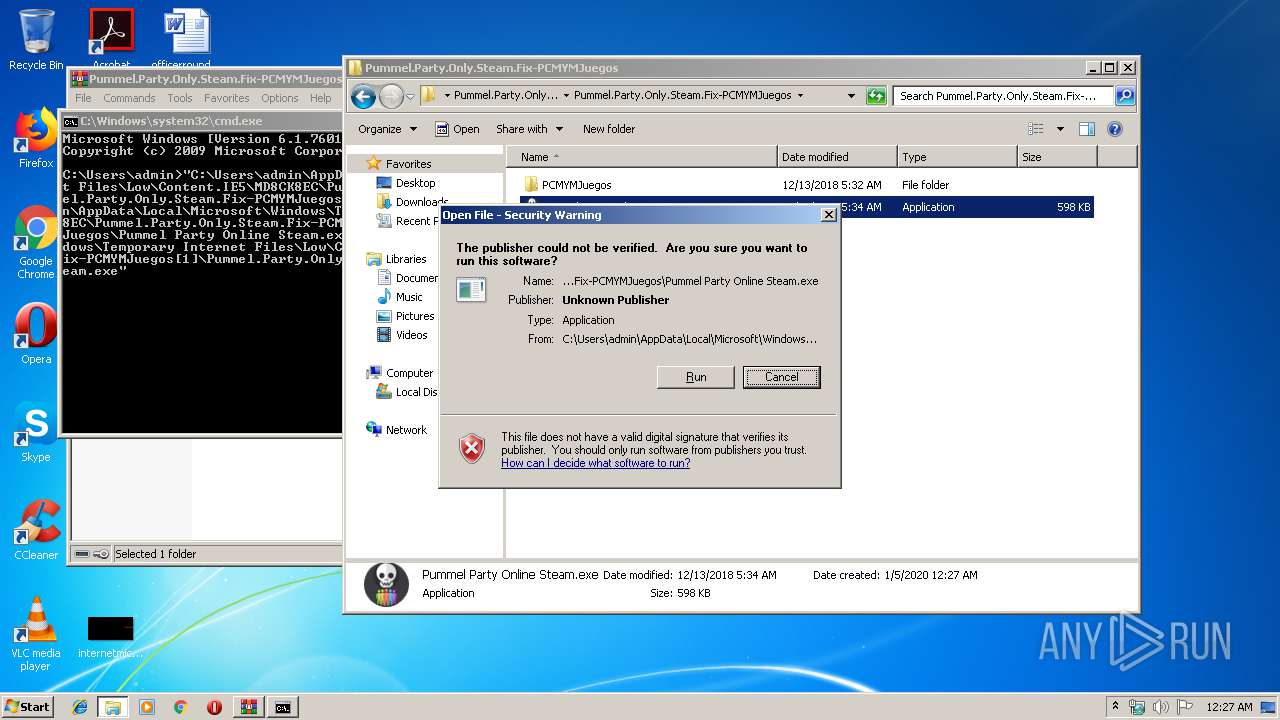This screenshot has height=720, width=1280.
Task: Click the Explorer Forward navigation arrow
Action: click(x=391, y=96)
